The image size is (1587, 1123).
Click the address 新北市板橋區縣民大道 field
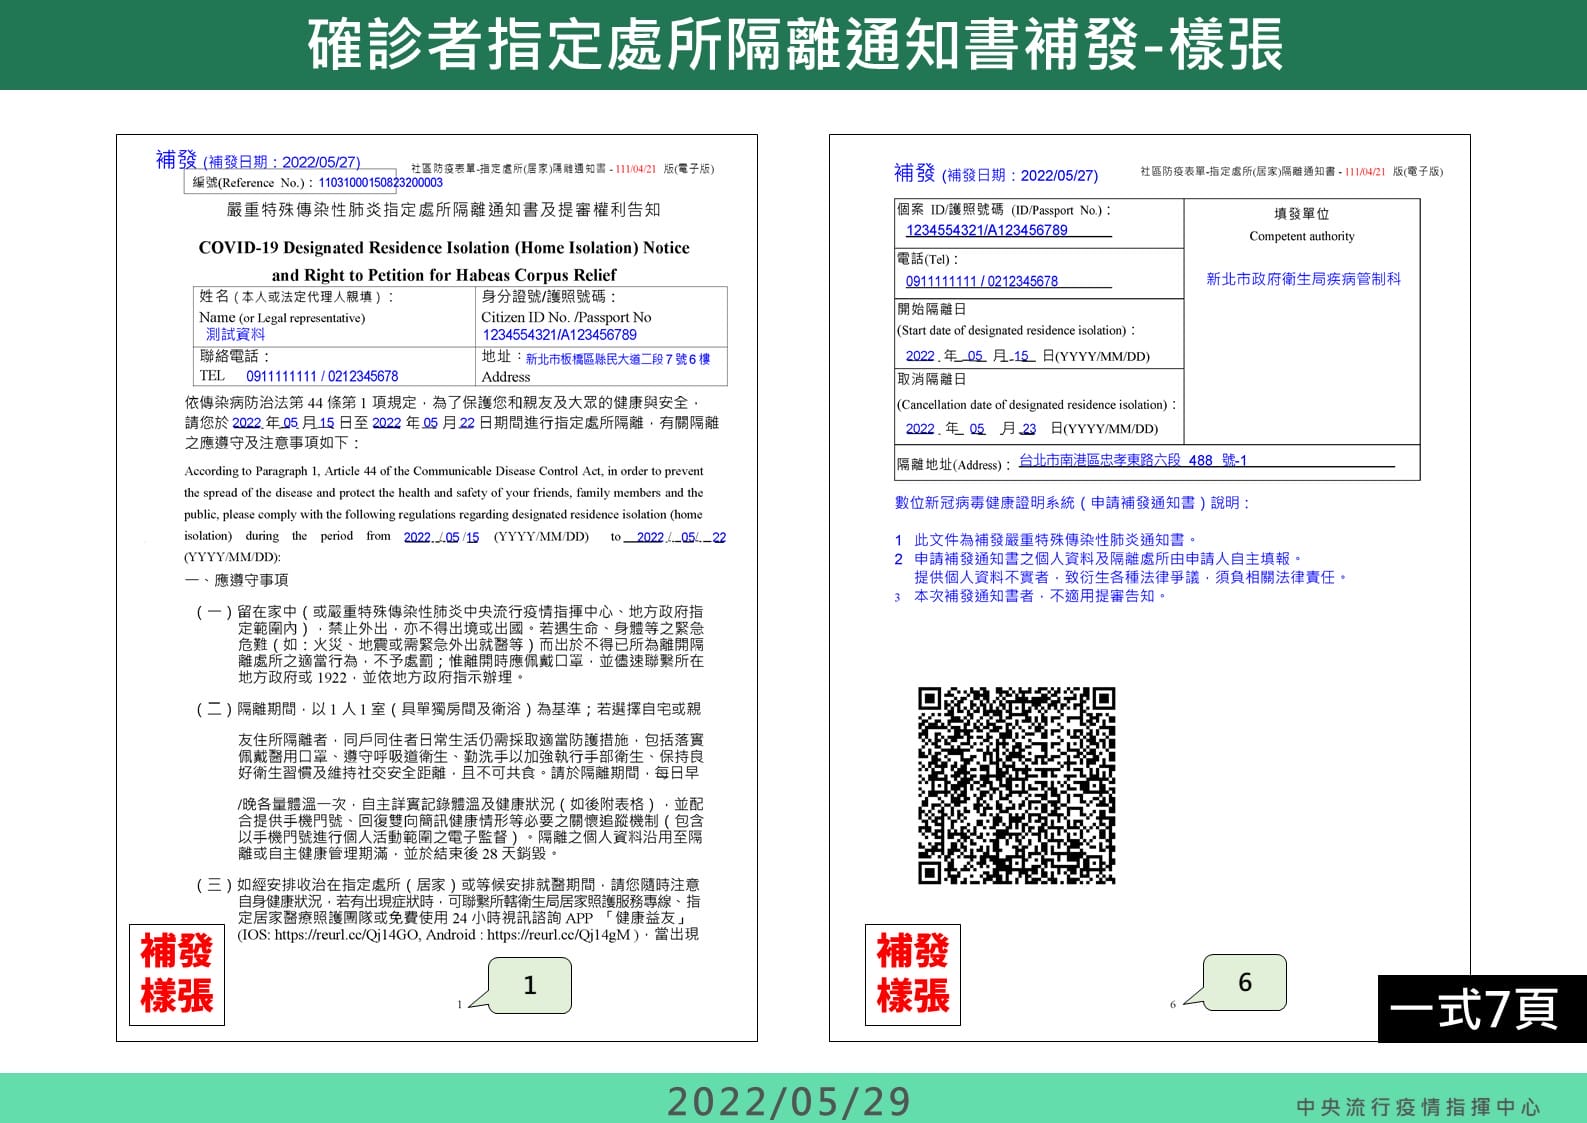pyautogui.click(x=618, y=358)
